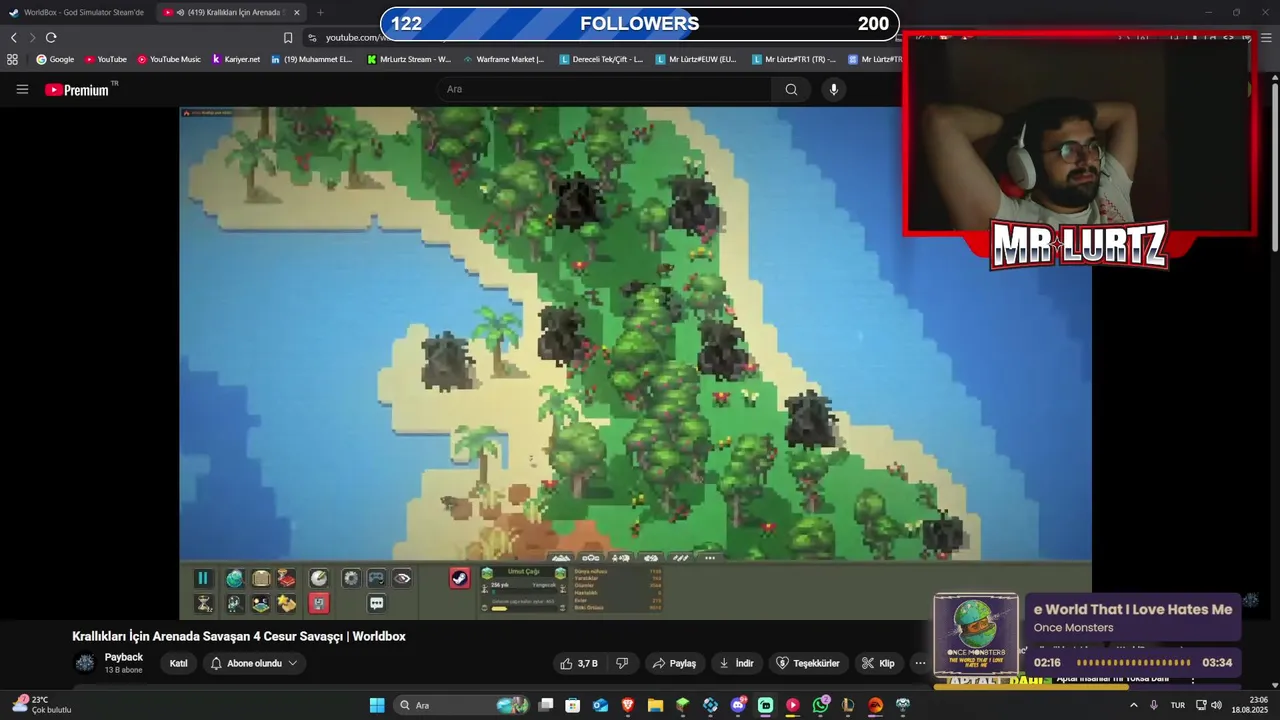Create a clip with Klip button
The image size is (1280, 720).
[878, 663]
